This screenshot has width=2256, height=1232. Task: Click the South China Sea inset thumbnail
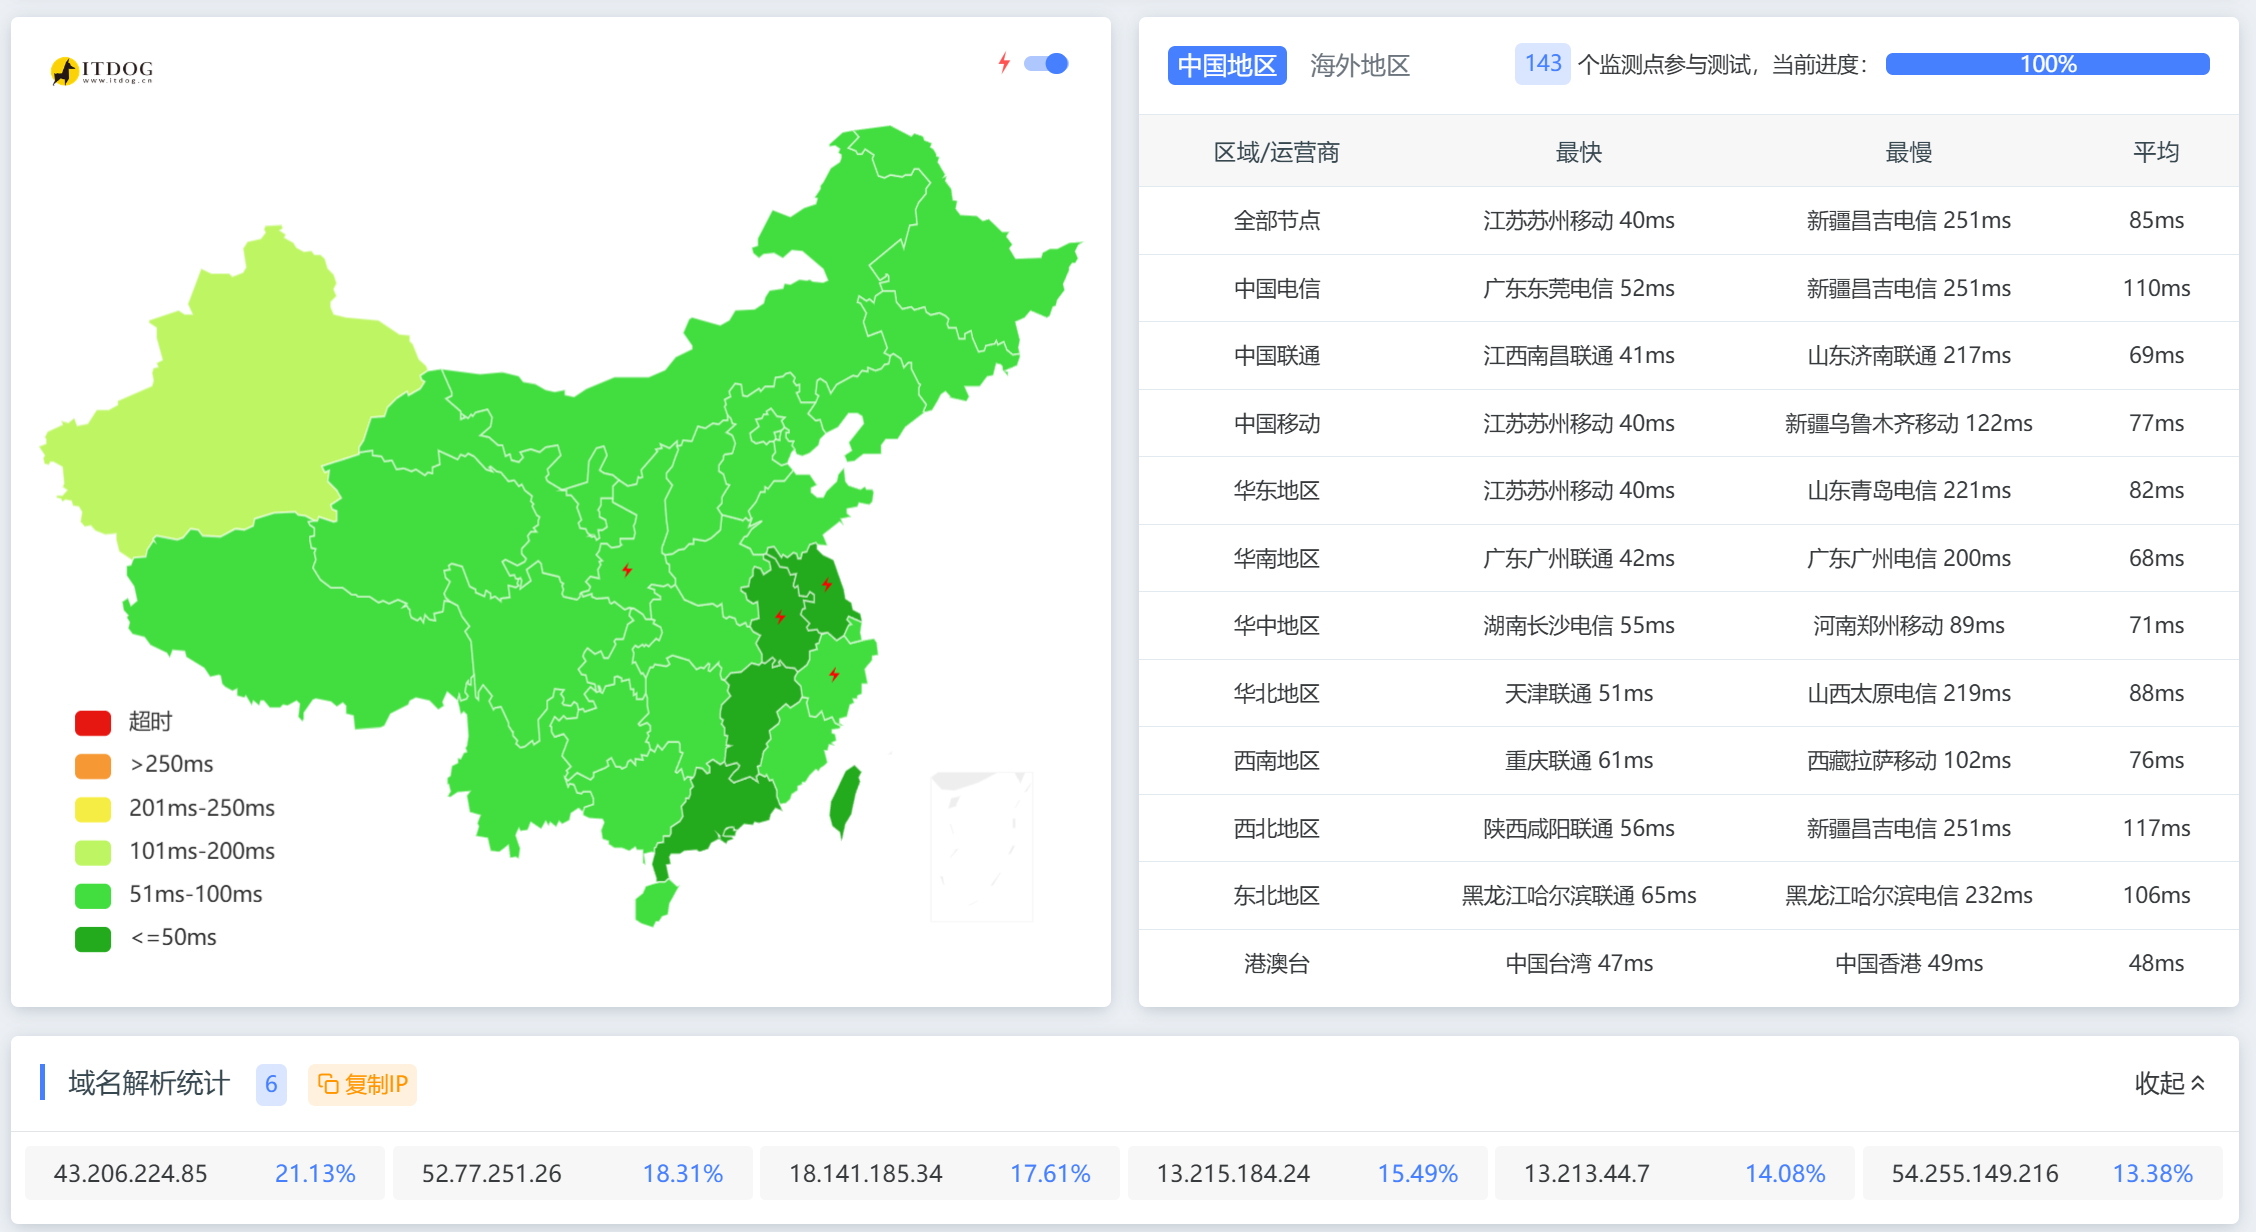tap(981, 846)
